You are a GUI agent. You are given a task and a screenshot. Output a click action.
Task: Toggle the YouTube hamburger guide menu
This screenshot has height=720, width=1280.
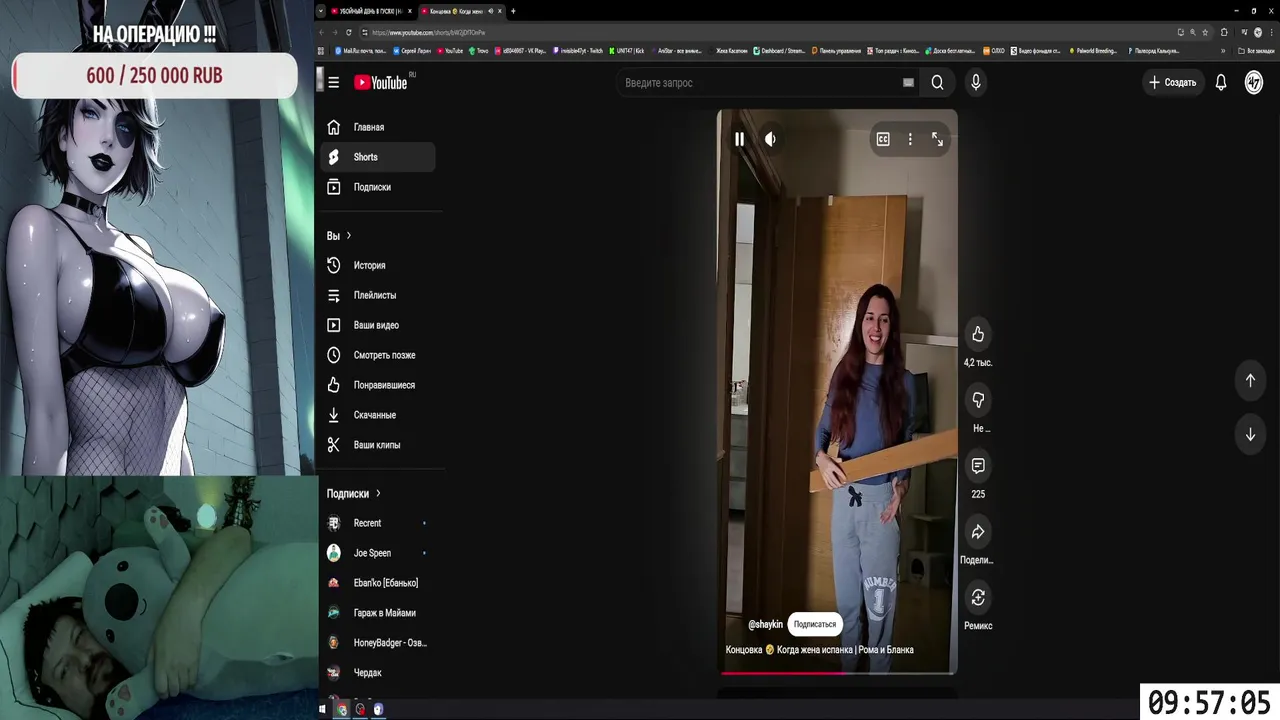click(x=334, y=83)
